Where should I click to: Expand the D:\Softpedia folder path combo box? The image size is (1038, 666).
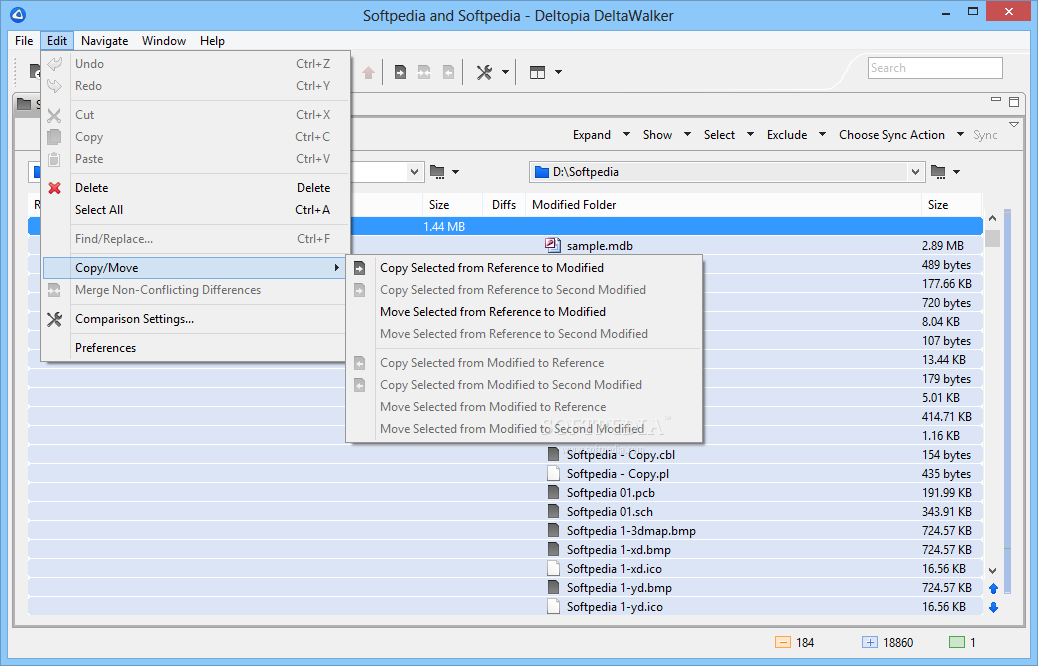tap(916, 172)
